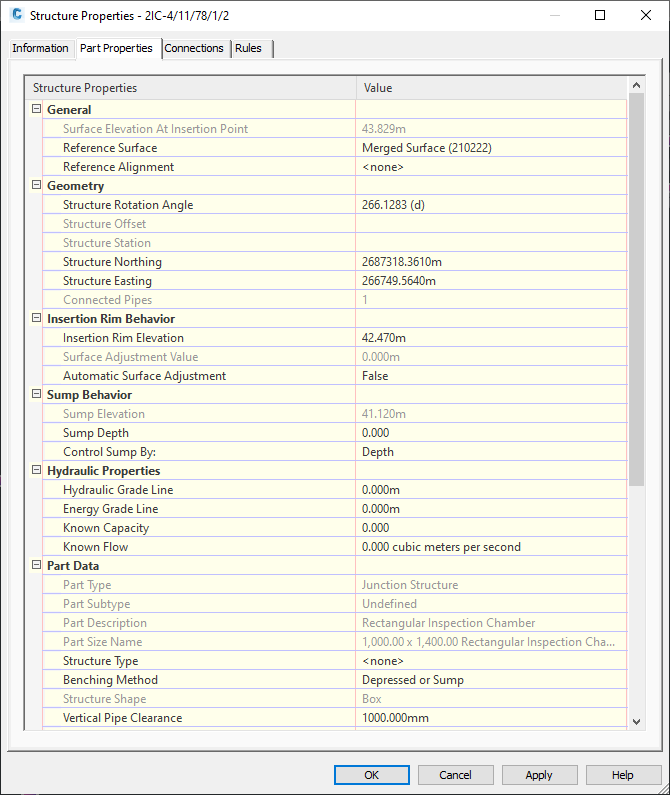Select the Sump Elevation row label
The image size is (670, 795).
click(104, 414)
